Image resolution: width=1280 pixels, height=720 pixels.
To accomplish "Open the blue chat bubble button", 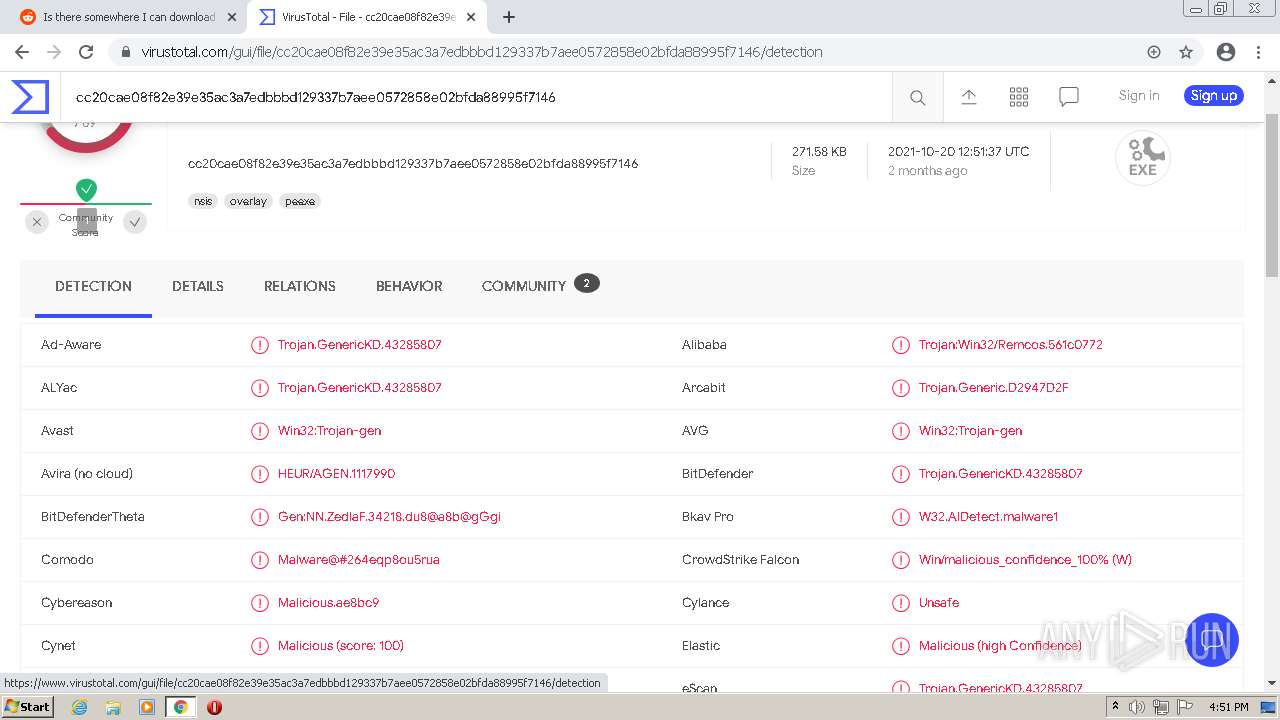I will coord(1212,640).
